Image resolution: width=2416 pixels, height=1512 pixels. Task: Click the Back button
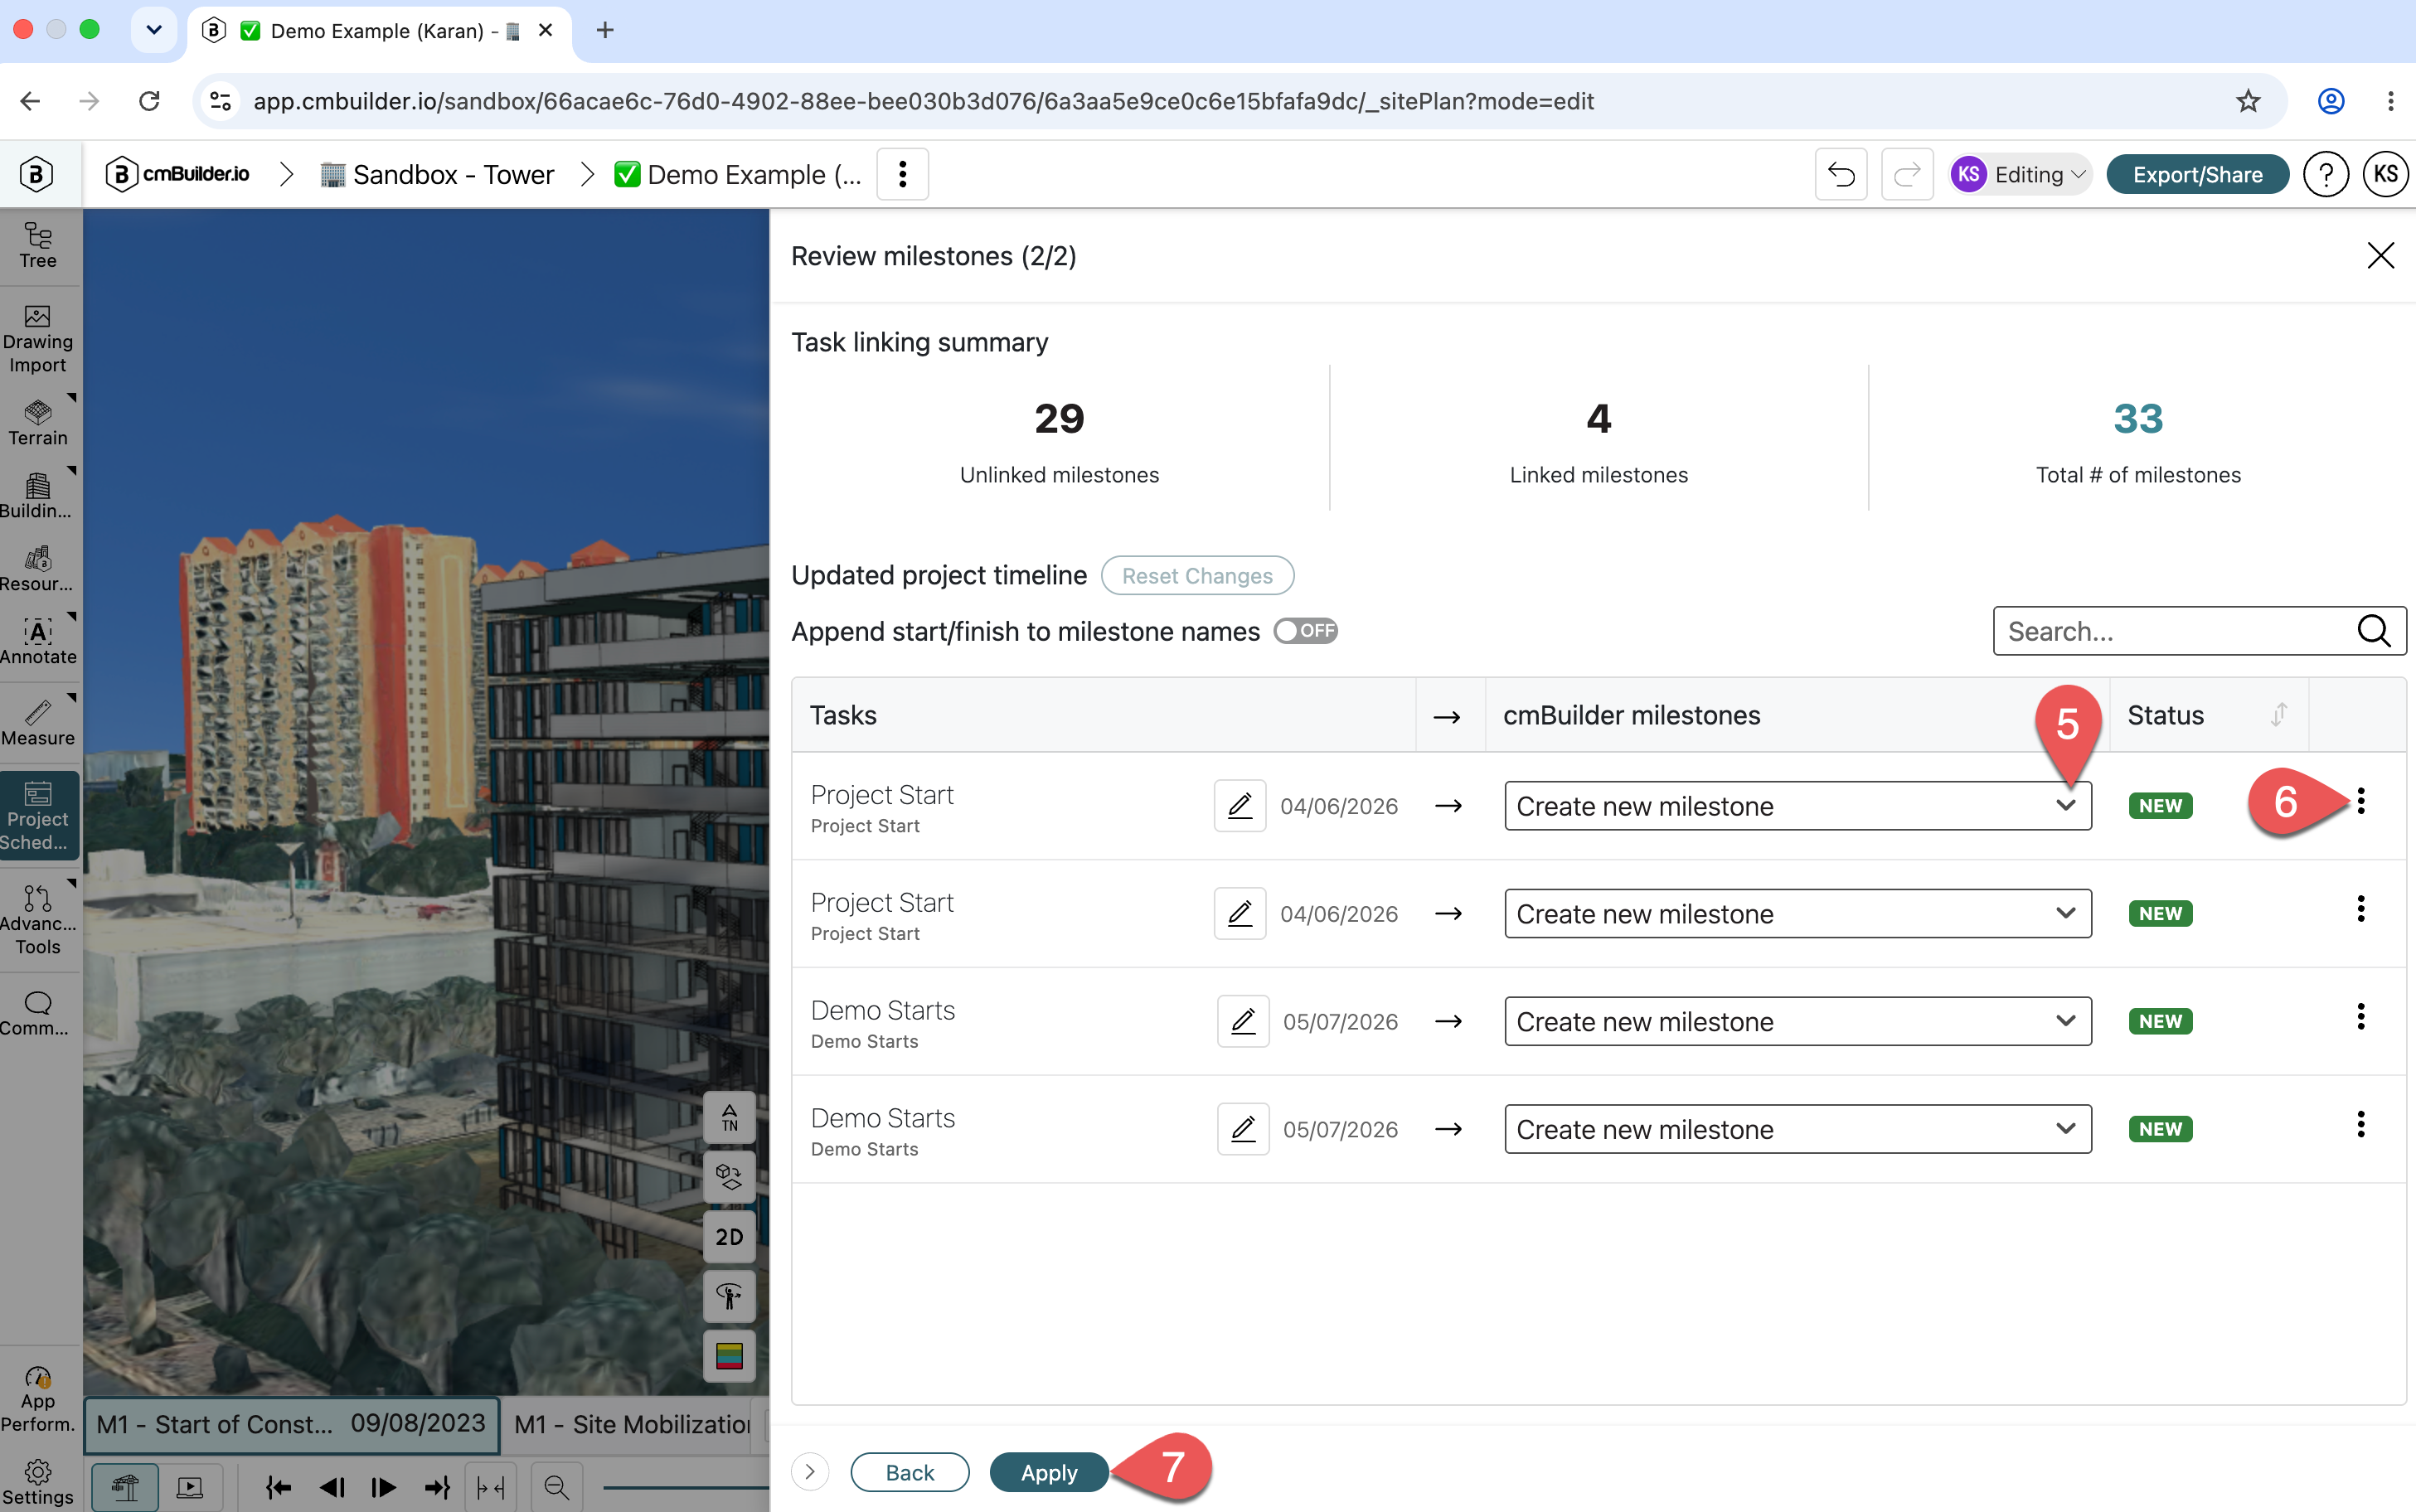click(910, 1472)
